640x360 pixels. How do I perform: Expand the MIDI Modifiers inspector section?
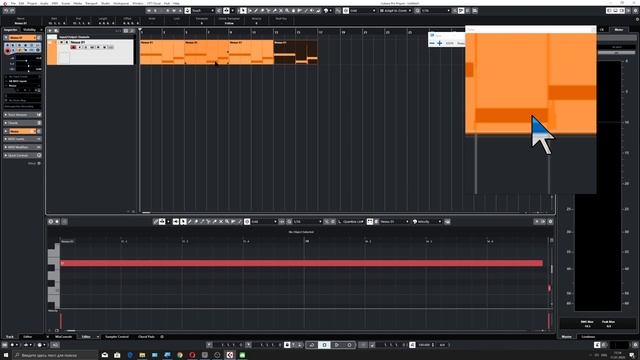[x=22, y=147]
